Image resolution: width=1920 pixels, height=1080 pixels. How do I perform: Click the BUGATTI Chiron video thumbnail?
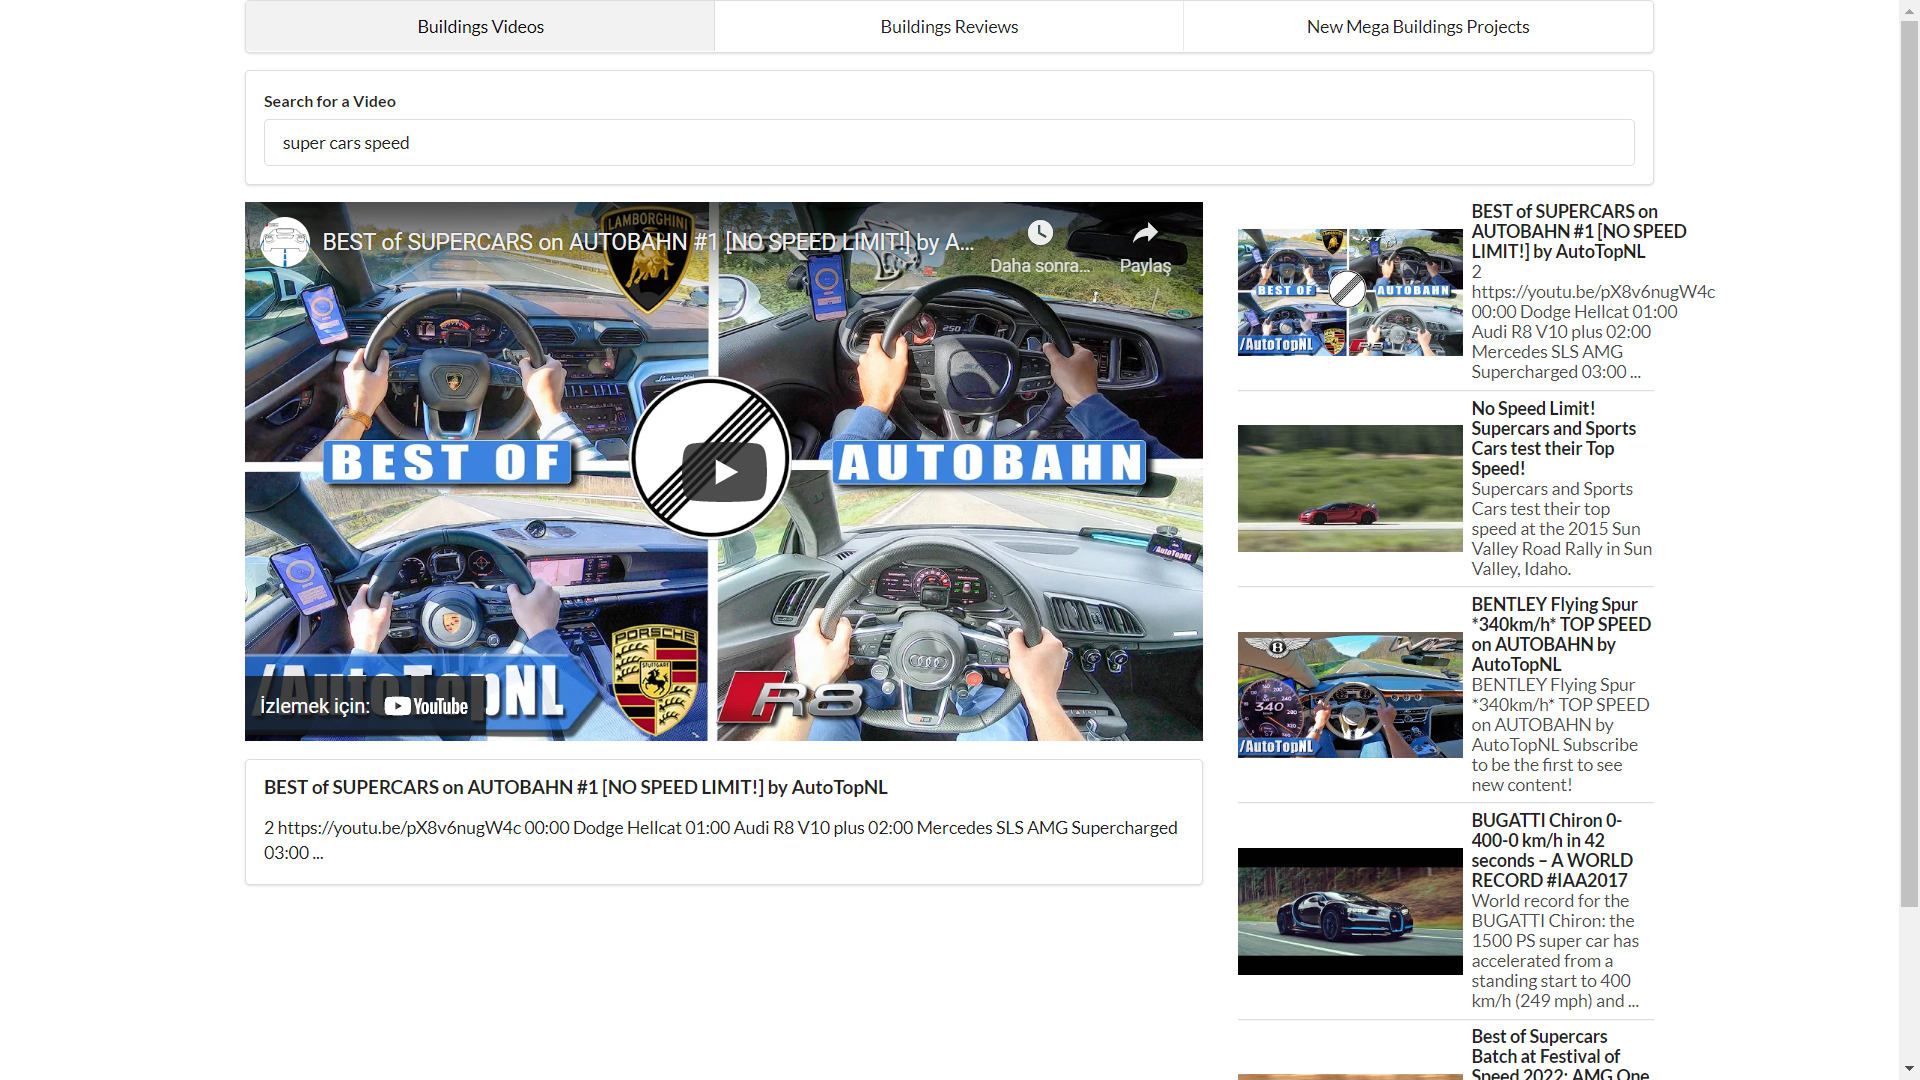[1344, 910]
